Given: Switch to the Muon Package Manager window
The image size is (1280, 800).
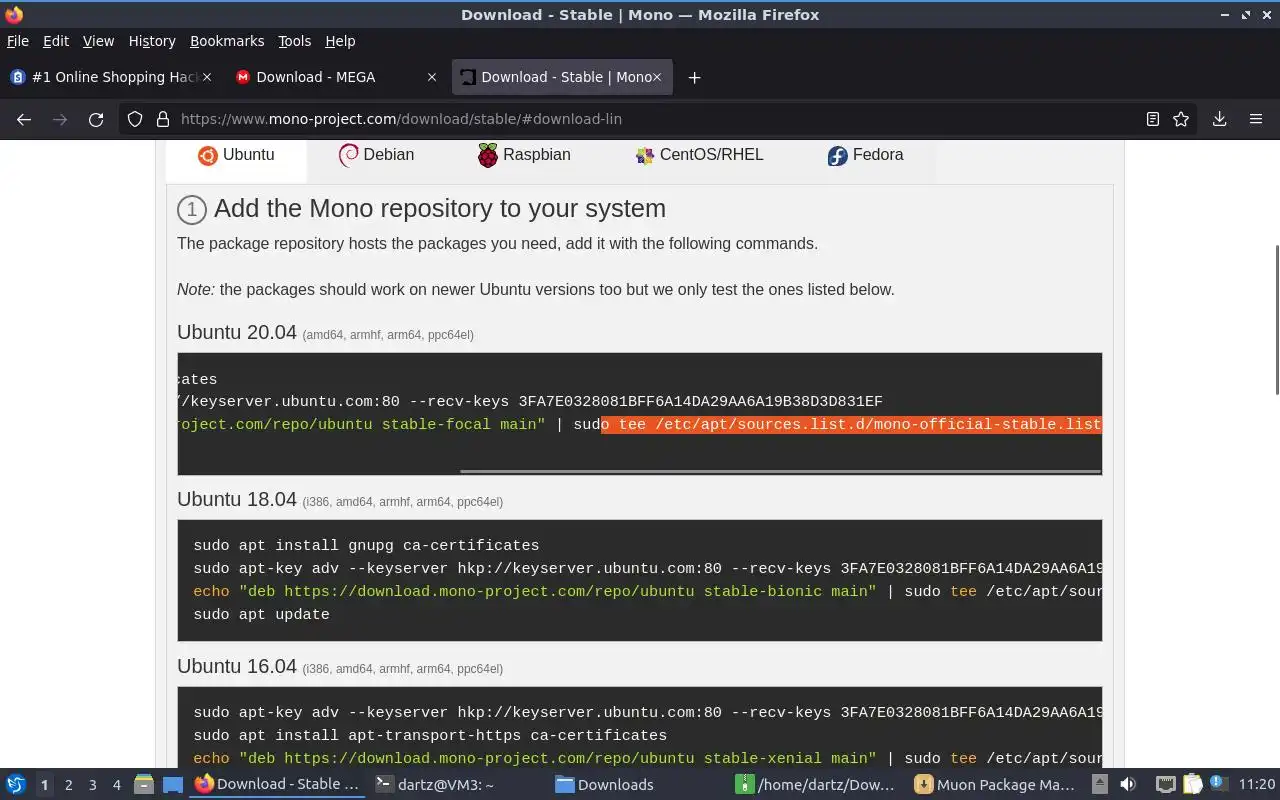Looking at the screenshot, I should click(x=995, y=785).
